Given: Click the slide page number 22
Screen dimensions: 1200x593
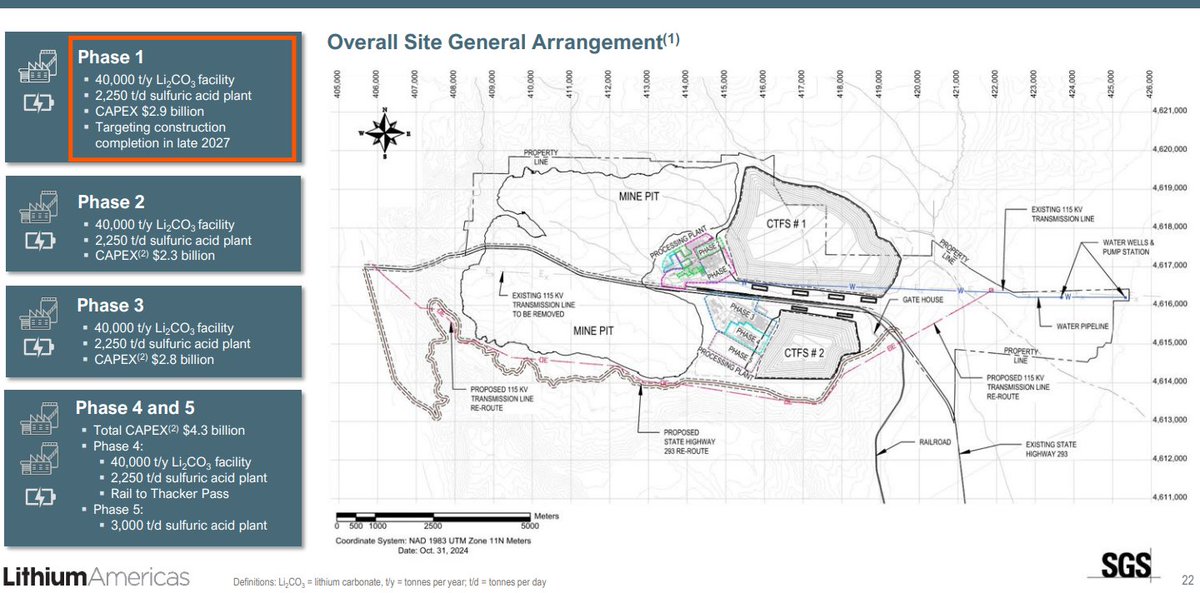Looking at the screenshot, I should tap(1187, 579).
